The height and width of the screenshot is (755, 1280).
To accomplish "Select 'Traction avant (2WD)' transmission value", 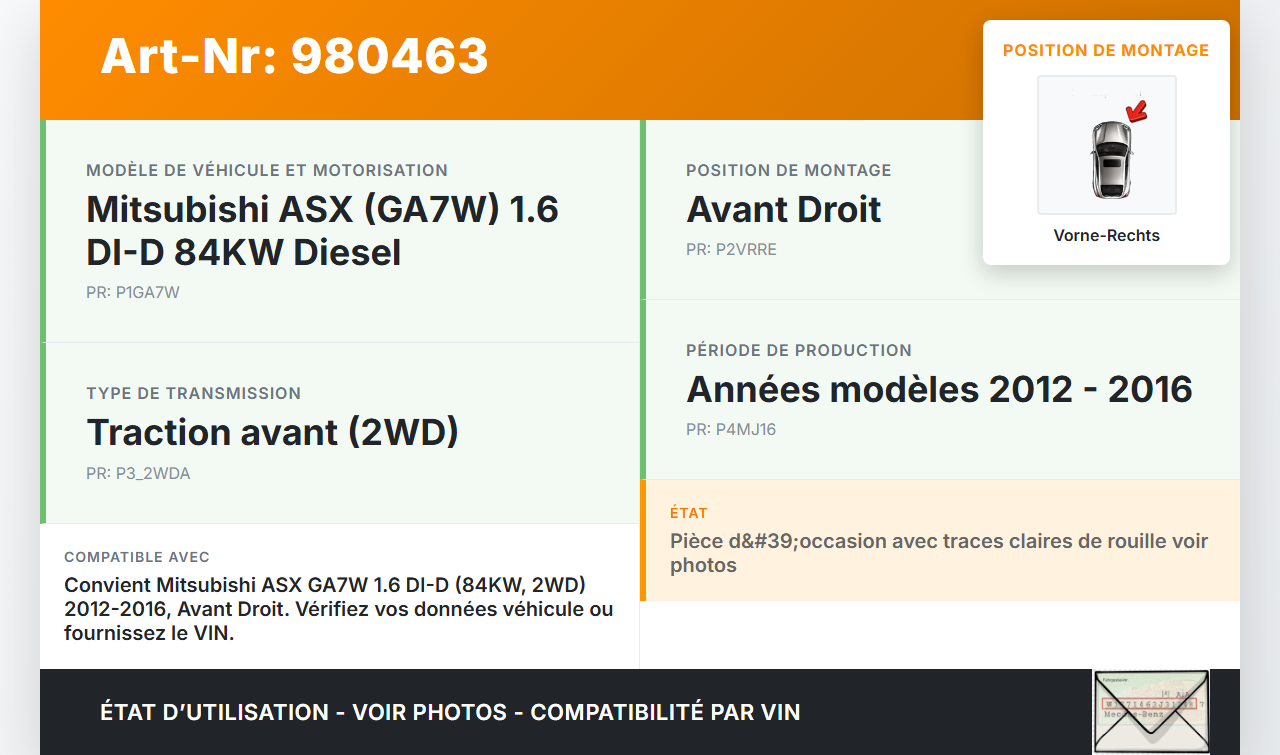I will click(x=272, y=432).
